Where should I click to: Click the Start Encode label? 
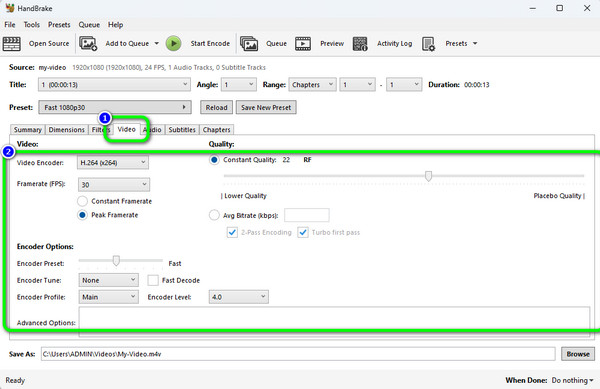[x=210, y=44]
